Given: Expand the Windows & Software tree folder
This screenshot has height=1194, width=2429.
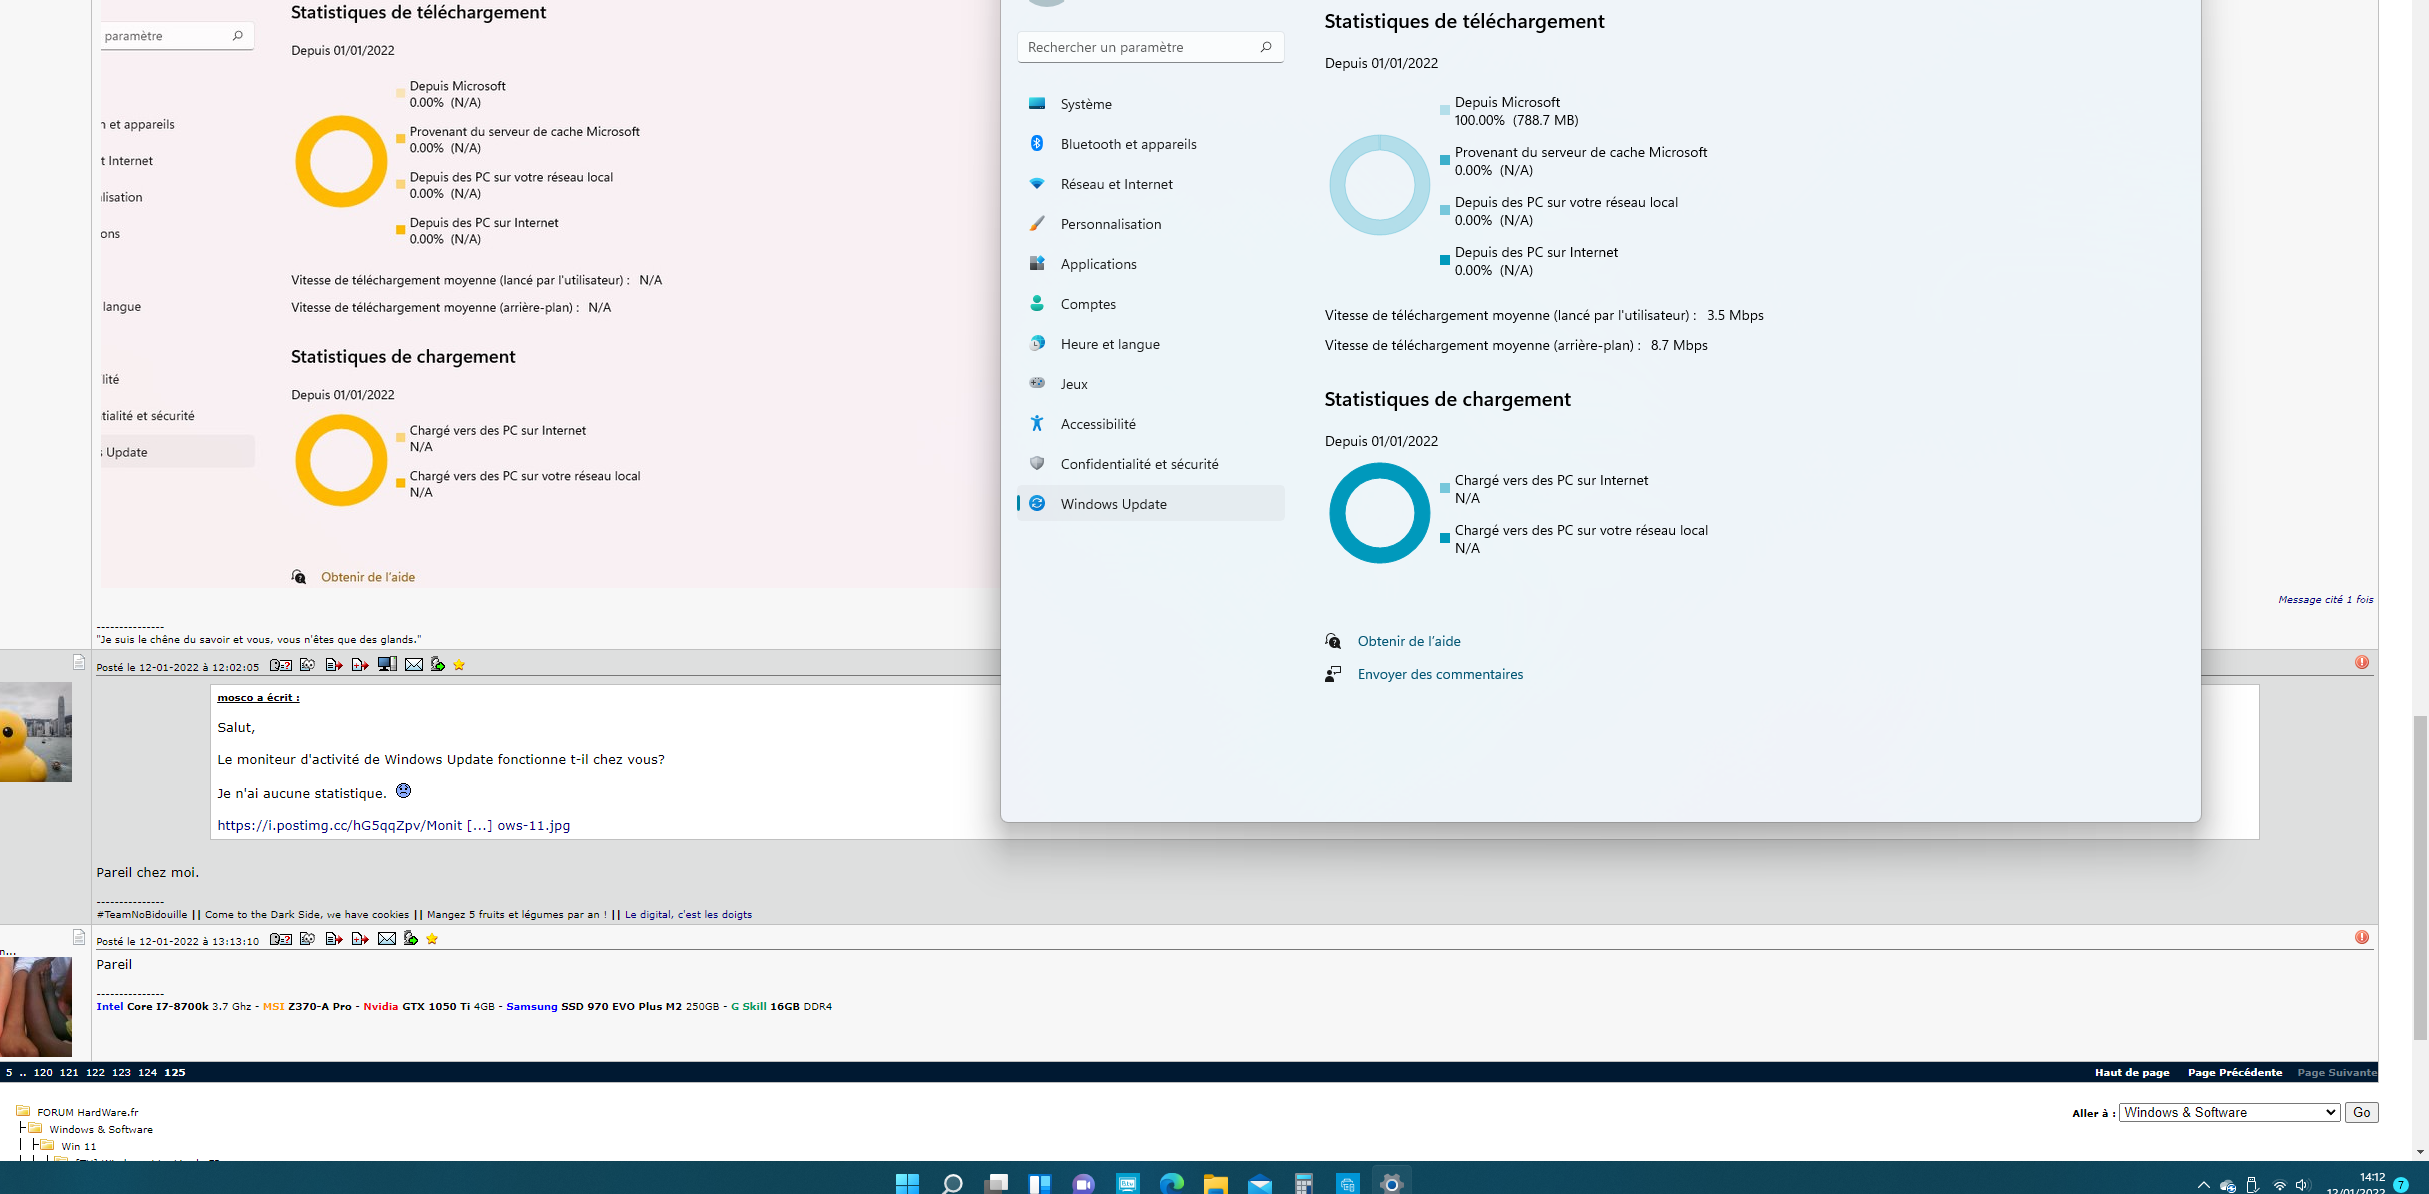Looking at the screenshot, I should click(x=36, y=1128).
